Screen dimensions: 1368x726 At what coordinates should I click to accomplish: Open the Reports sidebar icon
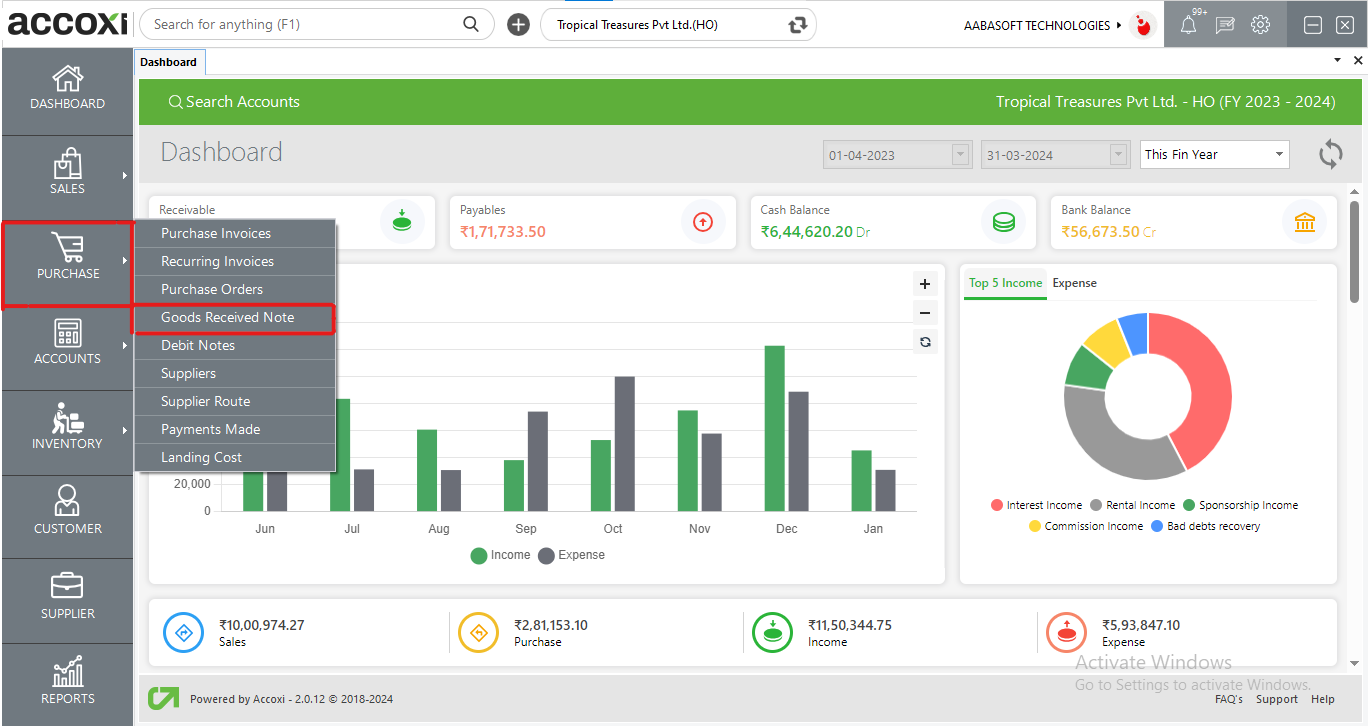tap(67, 682)
